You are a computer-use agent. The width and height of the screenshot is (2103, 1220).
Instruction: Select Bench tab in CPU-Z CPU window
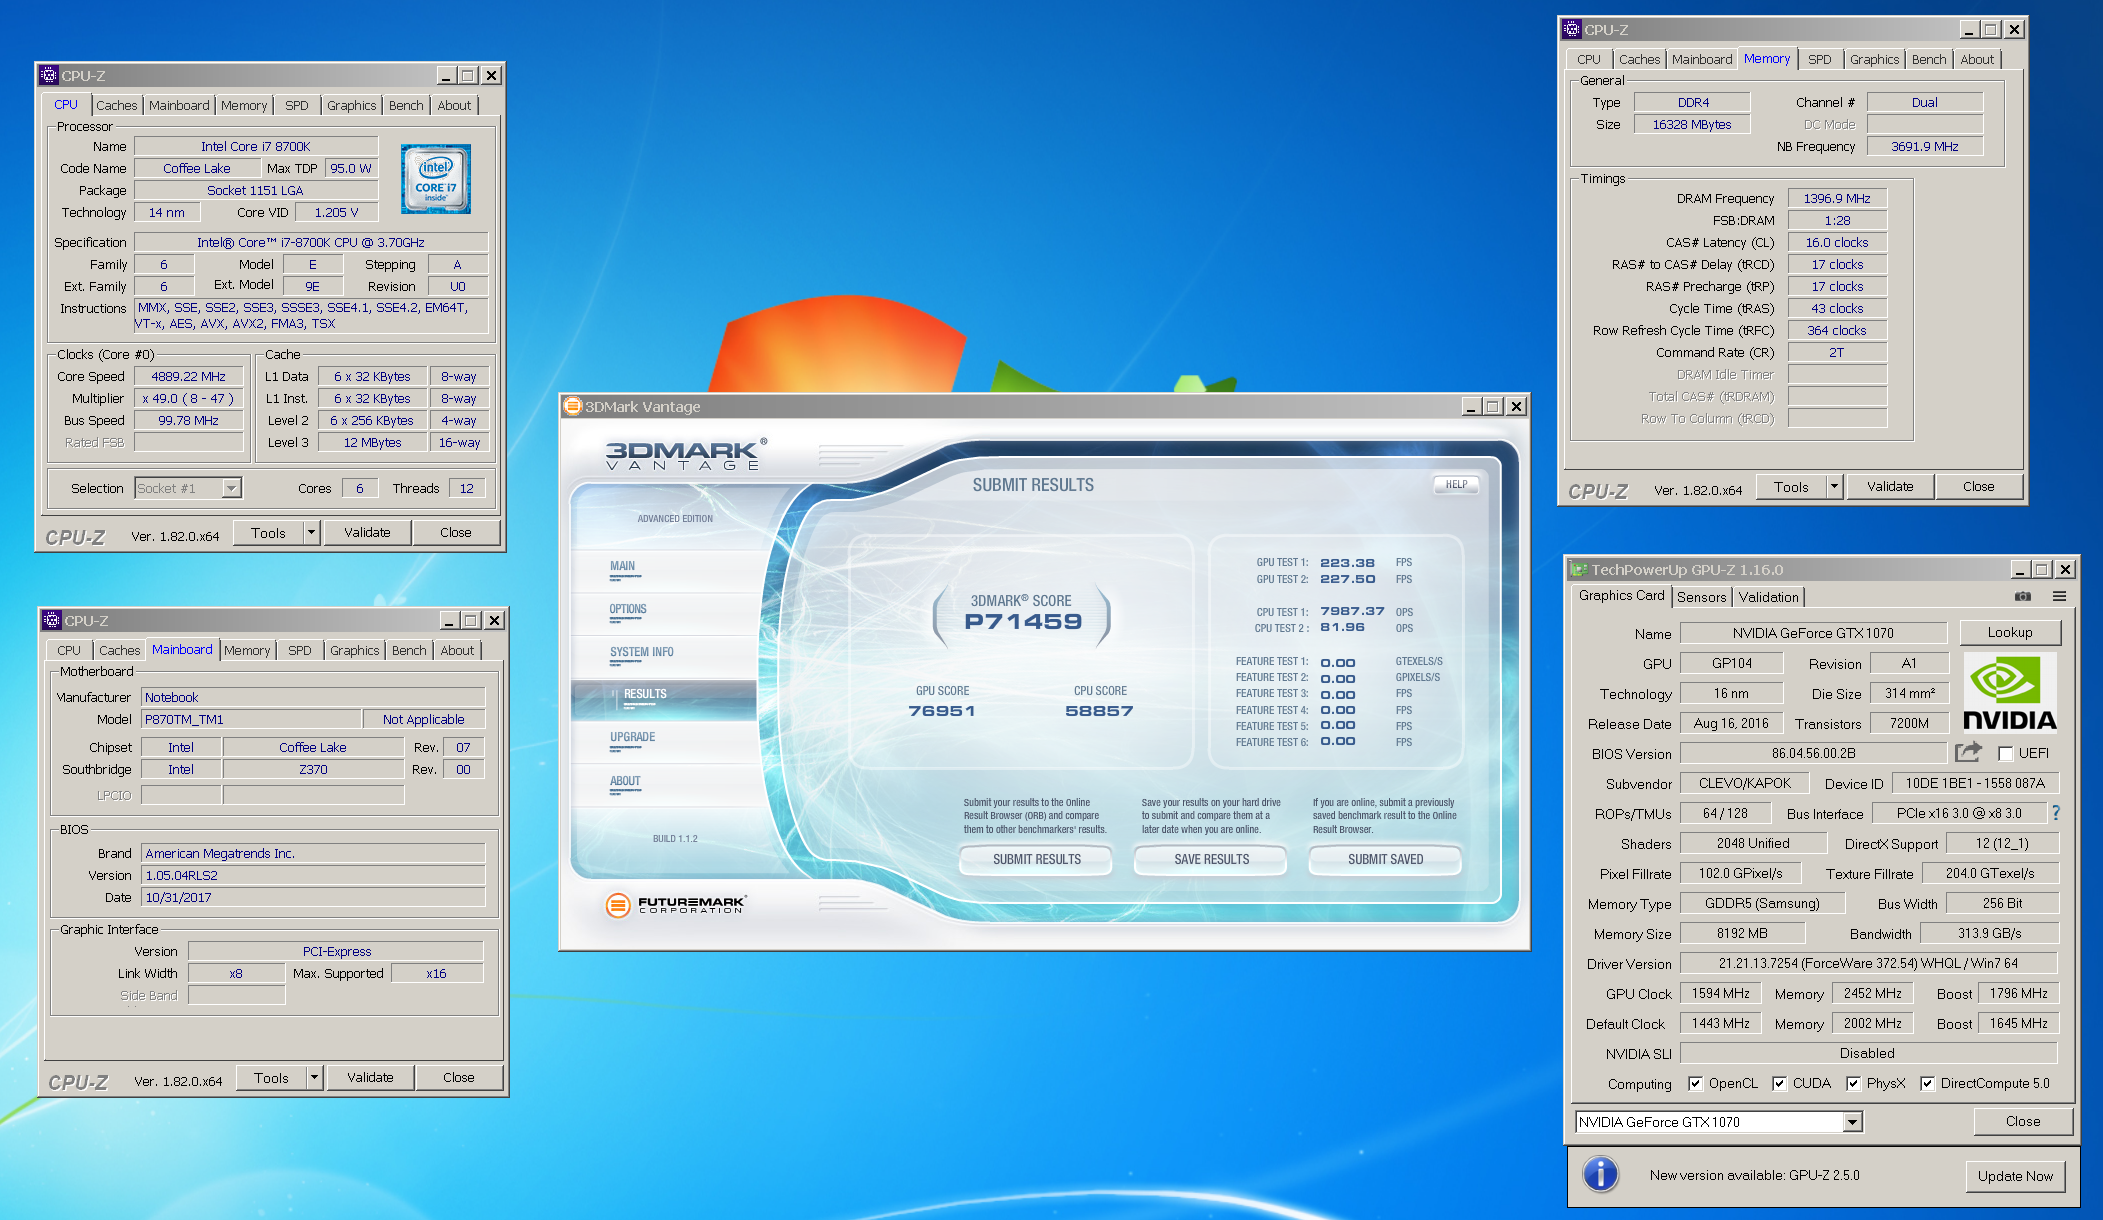click(406, 105)
